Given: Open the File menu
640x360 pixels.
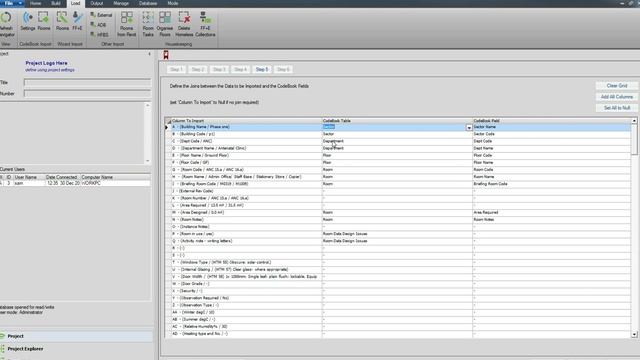Looking at the screenshot, I should (12, 3).
